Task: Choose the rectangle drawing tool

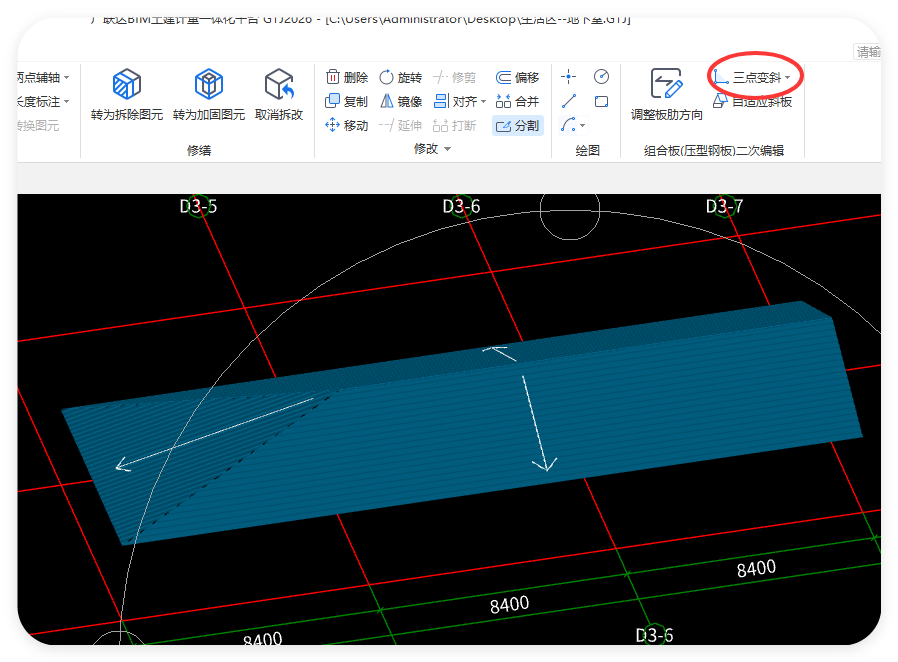Action: 601,101
